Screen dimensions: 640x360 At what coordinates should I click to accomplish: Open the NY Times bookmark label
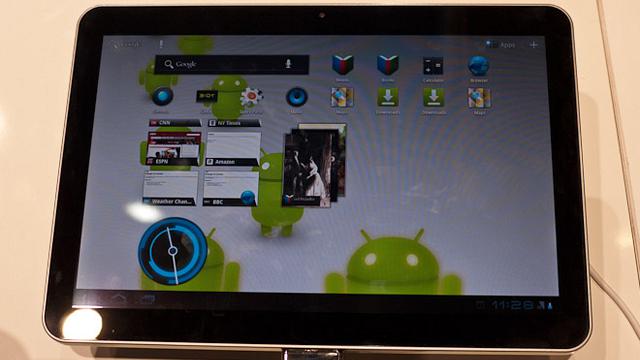(234, 123)
